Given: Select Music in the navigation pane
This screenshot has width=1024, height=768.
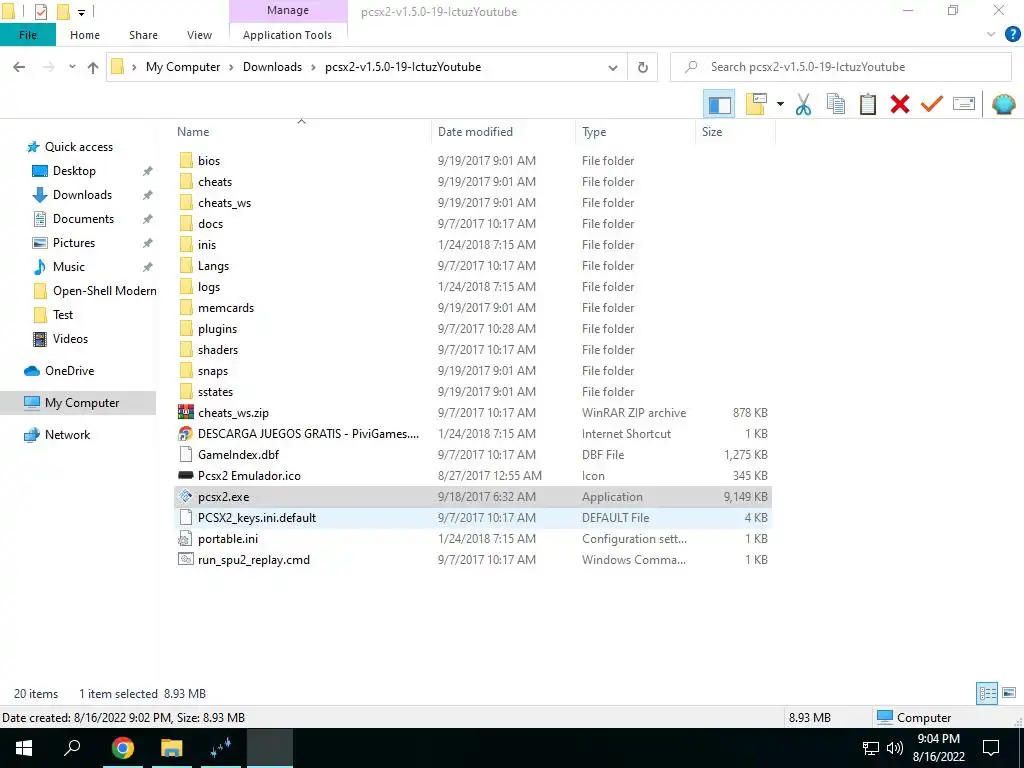Looking at the screenshot, I should pyautogui.click(x=69, y=266).
